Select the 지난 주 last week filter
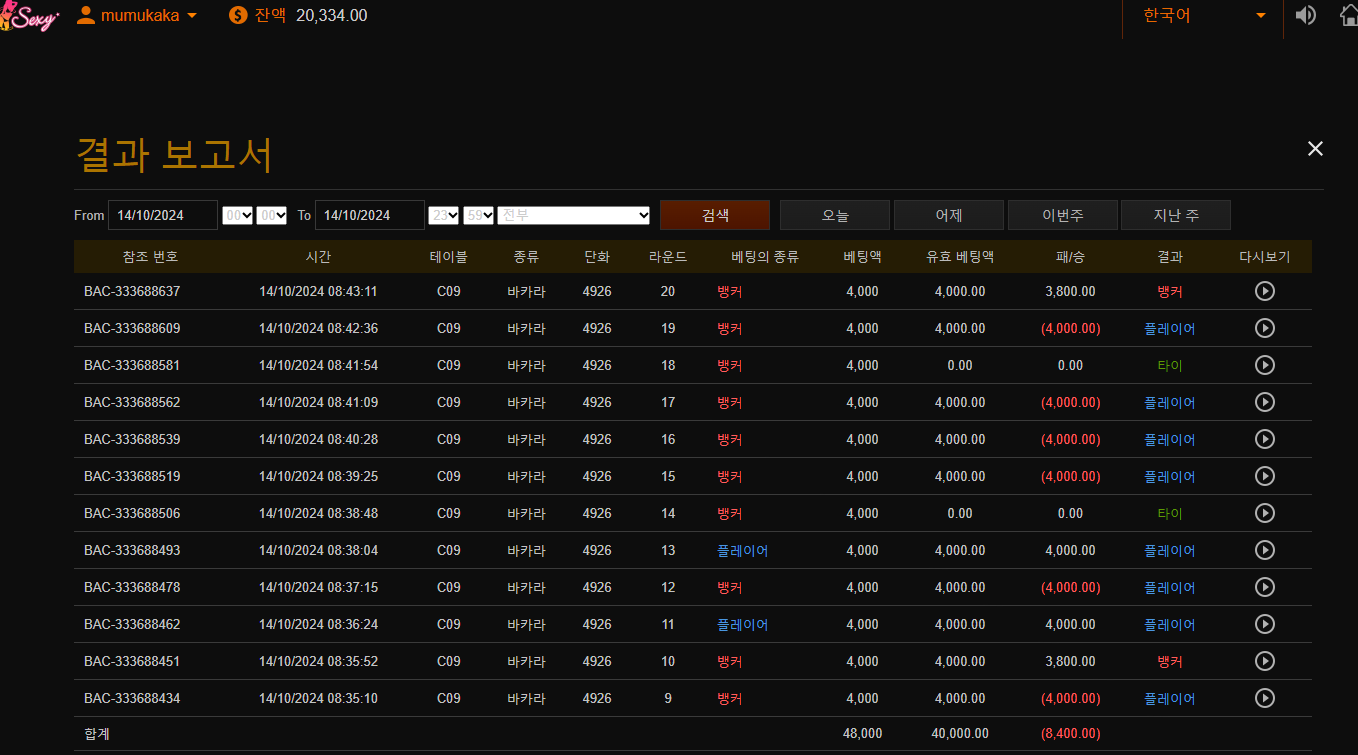Image resolution: width=1358 pixels, height=755 pixels. point(1175,215)
